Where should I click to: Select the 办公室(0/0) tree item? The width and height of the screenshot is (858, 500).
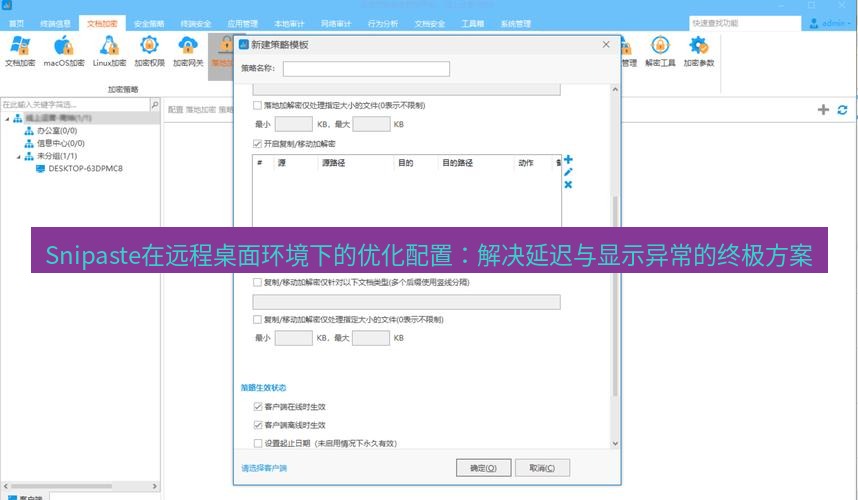(x=57, y=131)
